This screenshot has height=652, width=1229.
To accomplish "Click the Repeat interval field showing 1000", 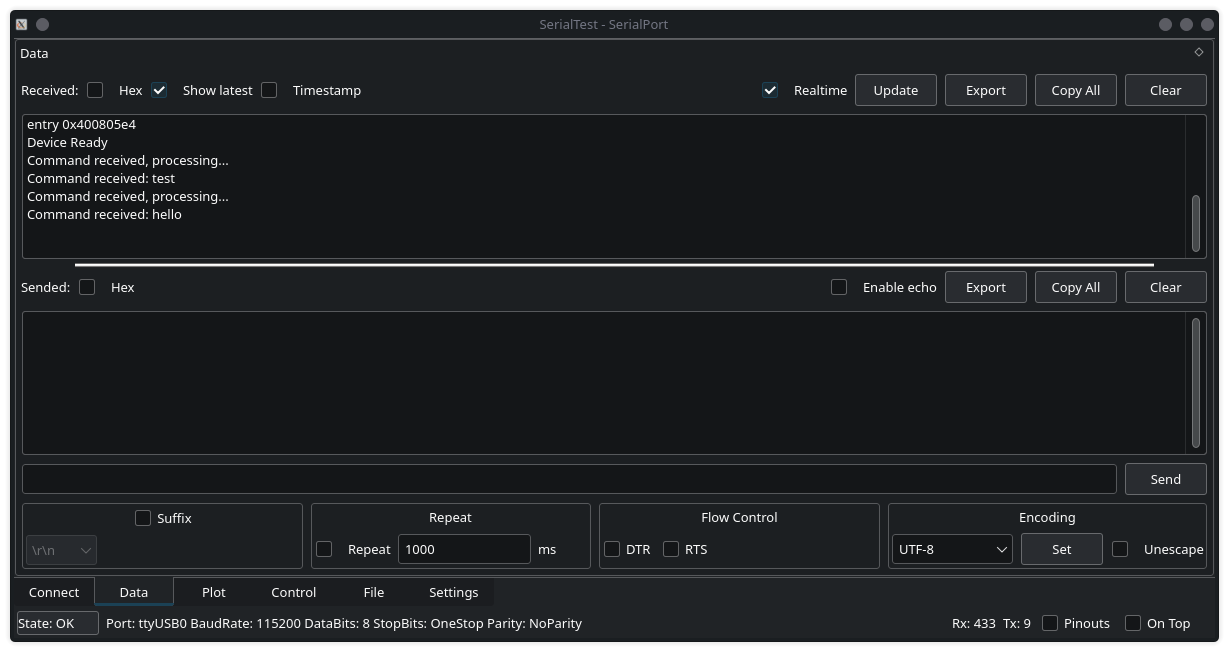I will pos(464,549).
